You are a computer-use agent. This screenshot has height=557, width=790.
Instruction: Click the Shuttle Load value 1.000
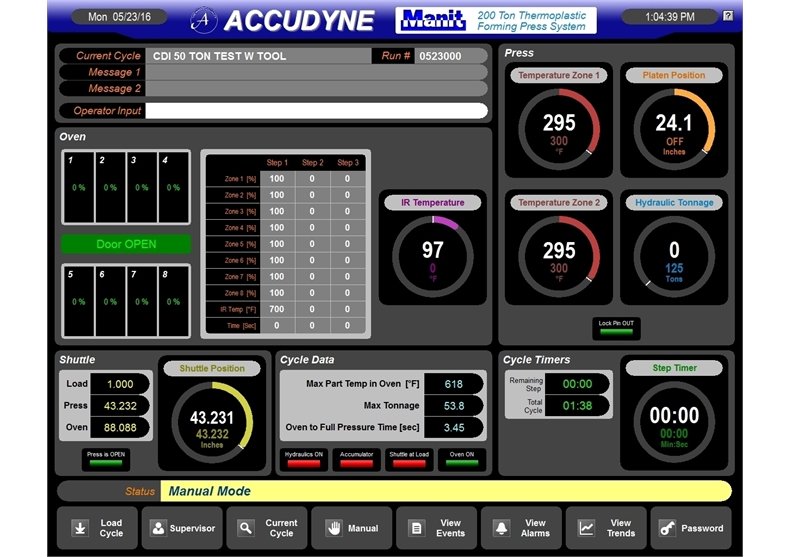click(120, 384)
